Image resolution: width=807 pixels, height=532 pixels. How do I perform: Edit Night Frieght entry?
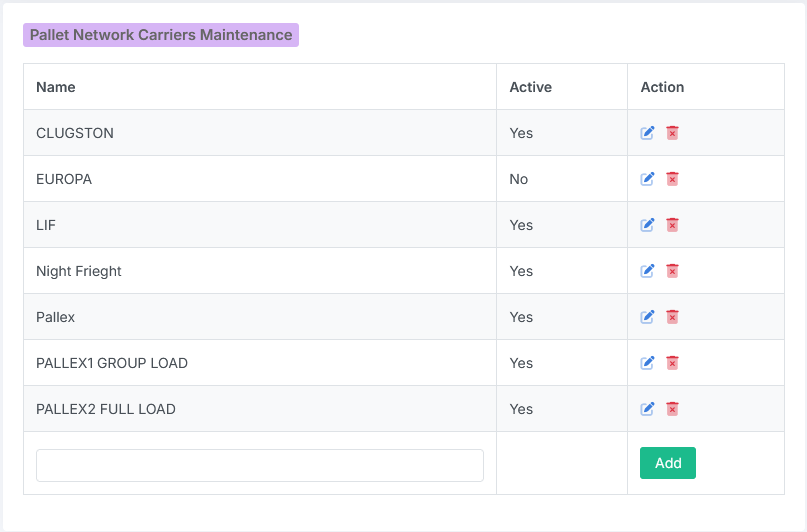647,271
